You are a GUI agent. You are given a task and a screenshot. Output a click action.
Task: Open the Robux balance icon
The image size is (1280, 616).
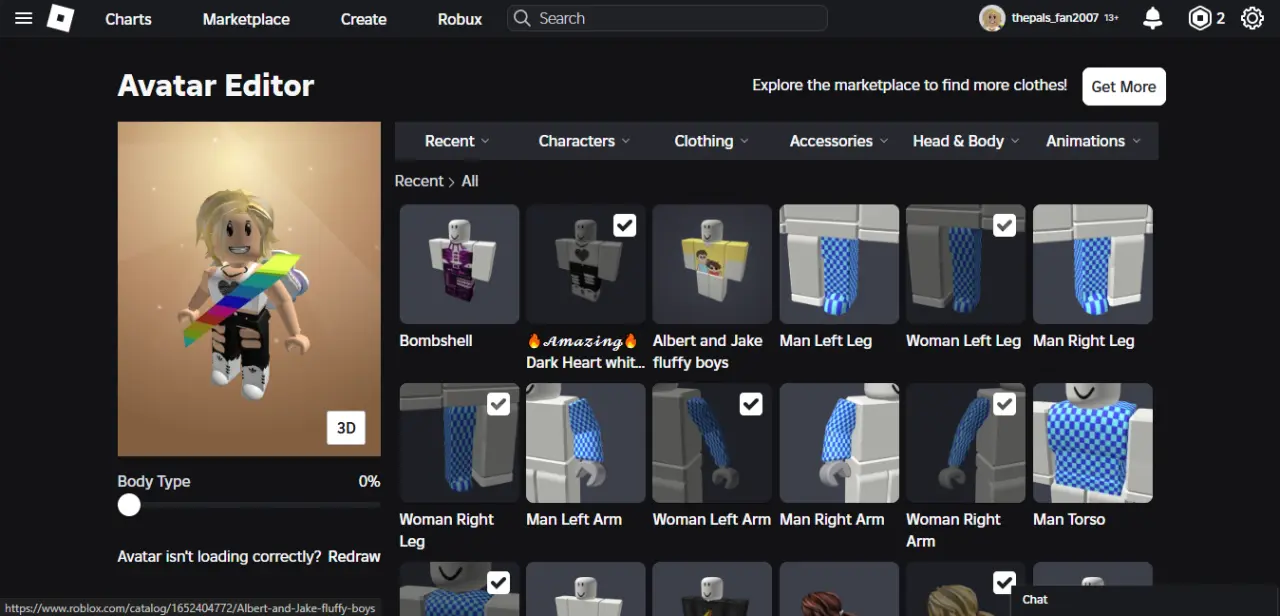tap(1199, 18)
